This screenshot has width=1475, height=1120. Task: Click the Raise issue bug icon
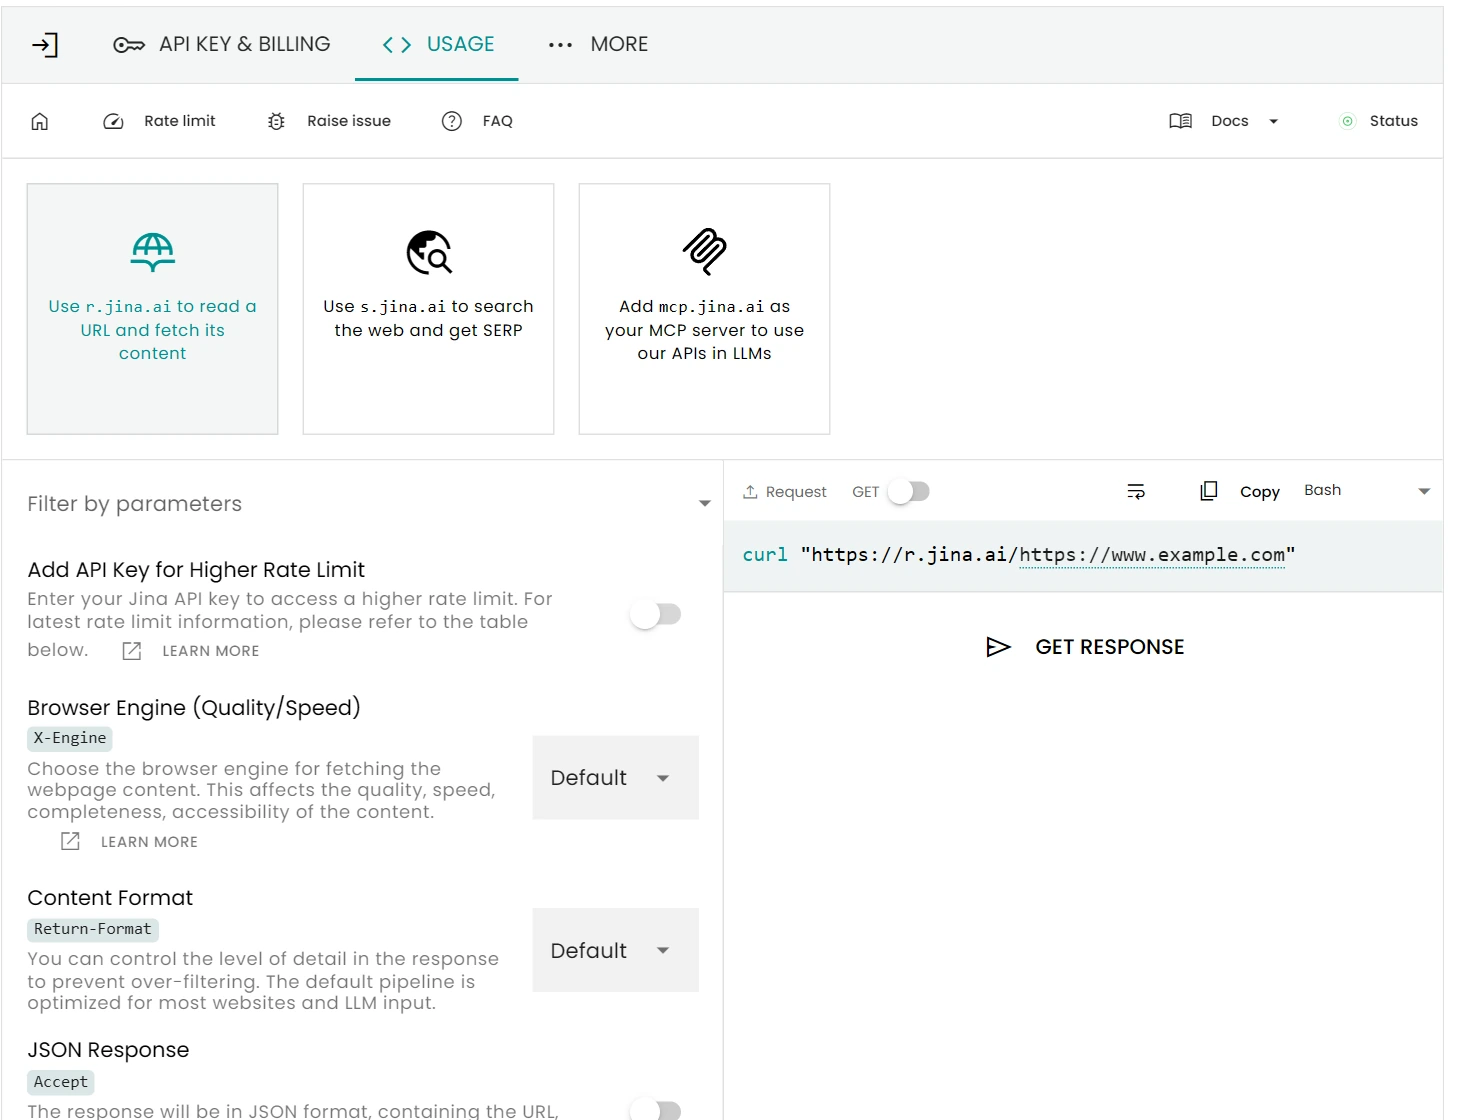[x=277, y=121]
